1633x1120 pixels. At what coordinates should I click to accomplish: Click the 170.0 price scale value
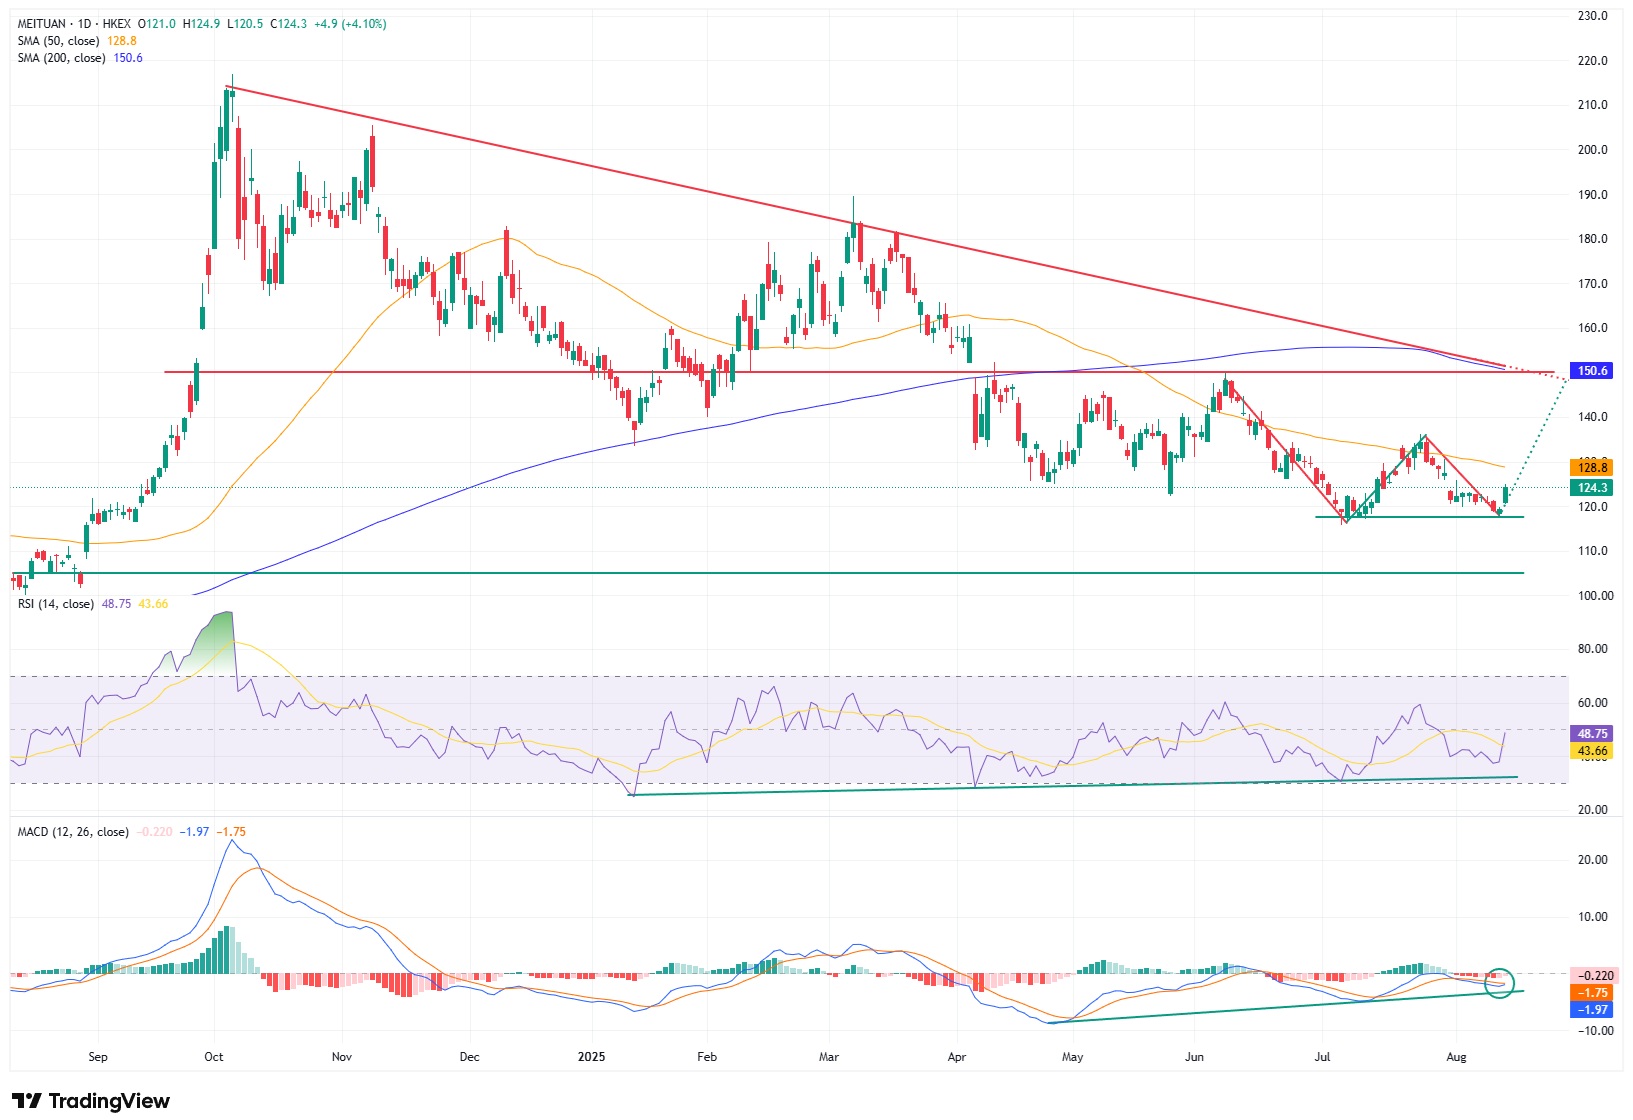coord(1592,284)
